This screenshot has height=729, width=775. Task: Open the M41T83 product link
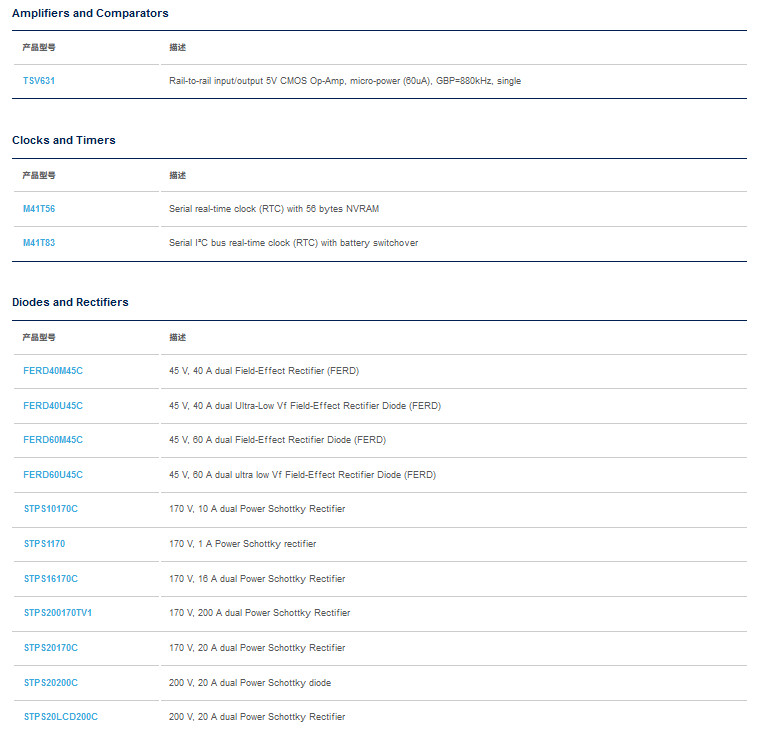(39, 243)
